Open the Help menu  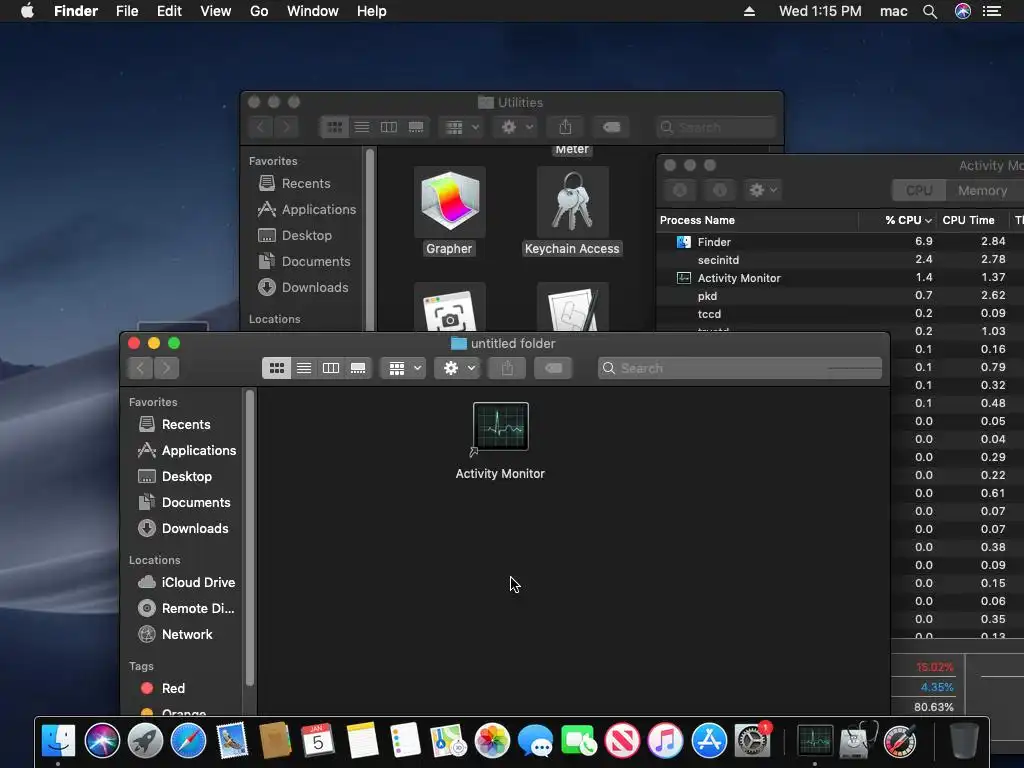click(x=372, y=11)
